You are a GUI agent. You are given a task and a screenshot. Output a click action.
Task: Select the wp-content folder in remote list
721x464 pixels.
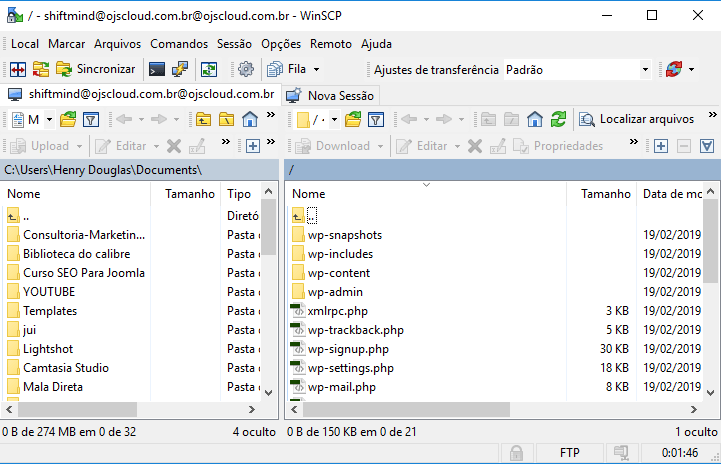(x=337, y=273)
